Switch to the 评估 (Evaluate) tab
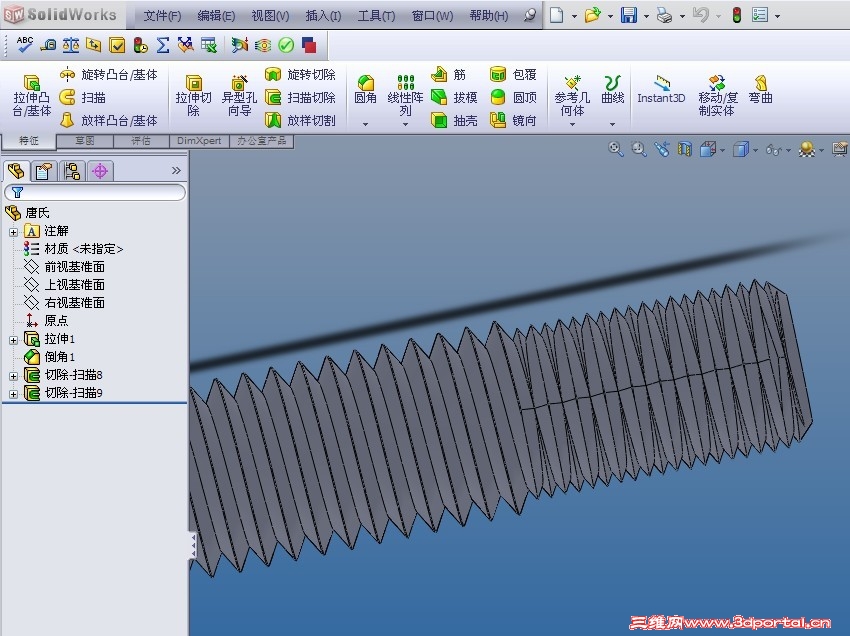 coord(141,141)
